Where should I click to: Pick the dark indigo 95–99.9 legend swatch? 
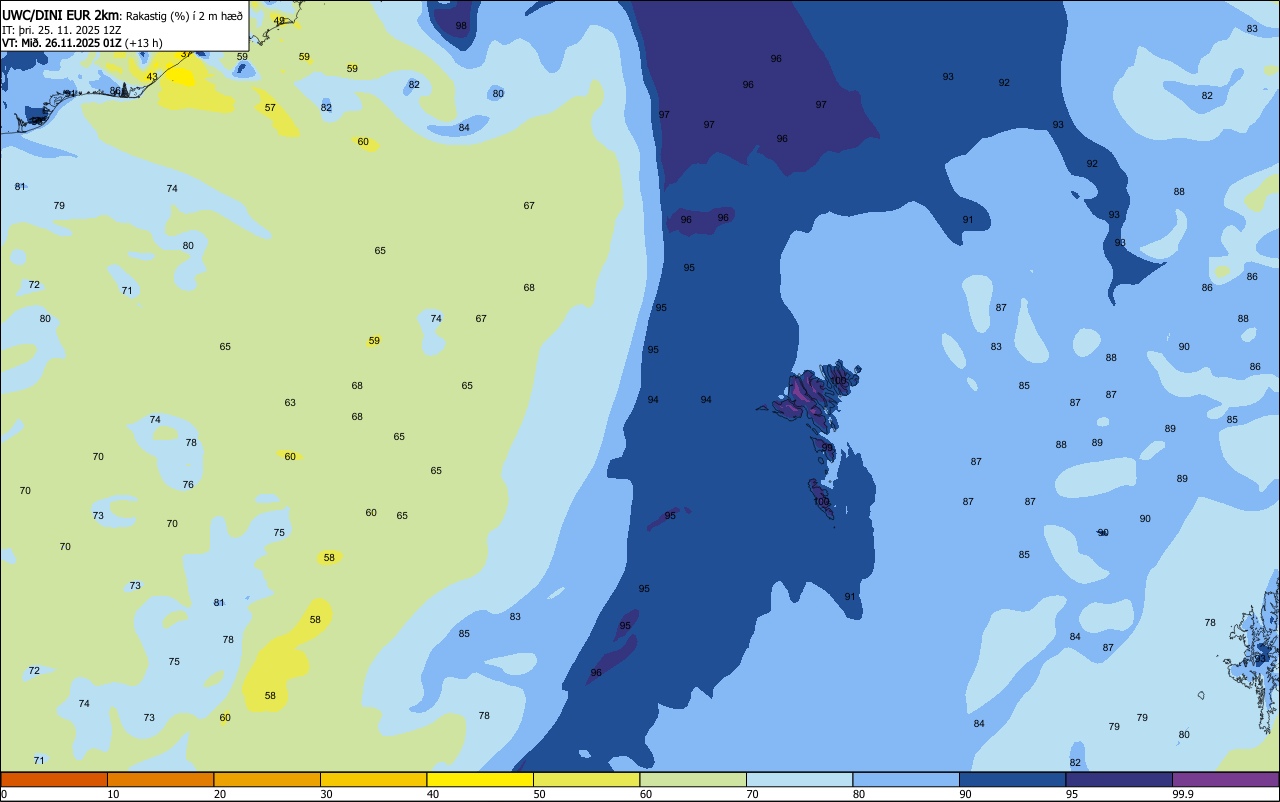pyautogui.click(x=1119, y=779)
